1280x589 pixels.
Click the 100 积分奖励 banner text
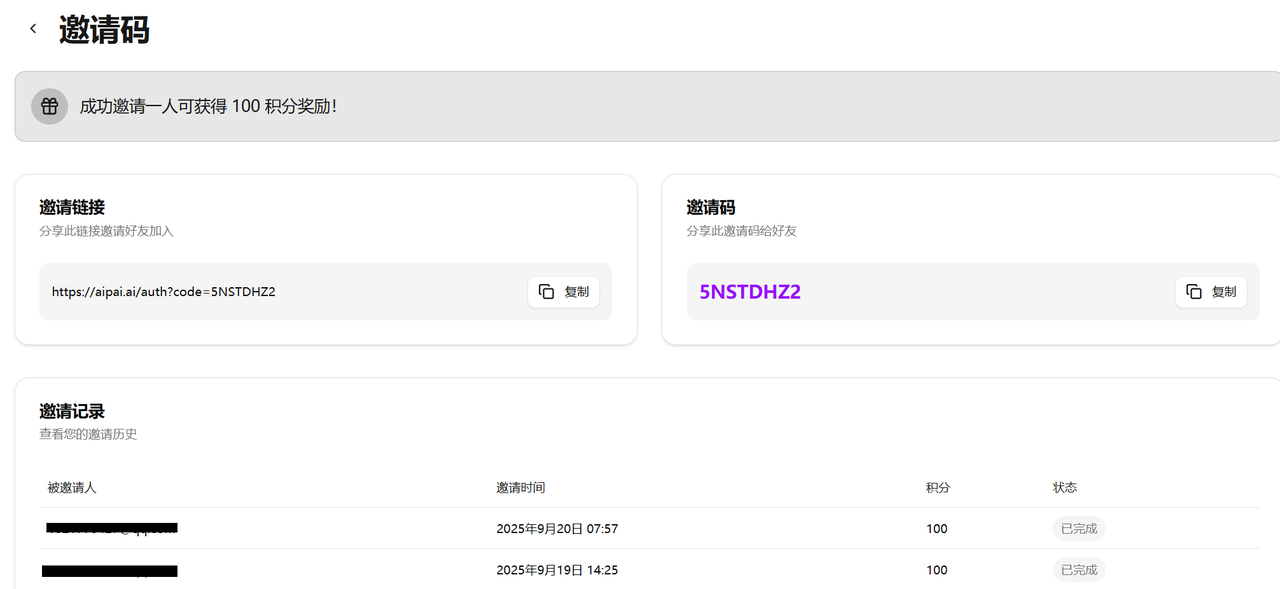click(208, 106)
